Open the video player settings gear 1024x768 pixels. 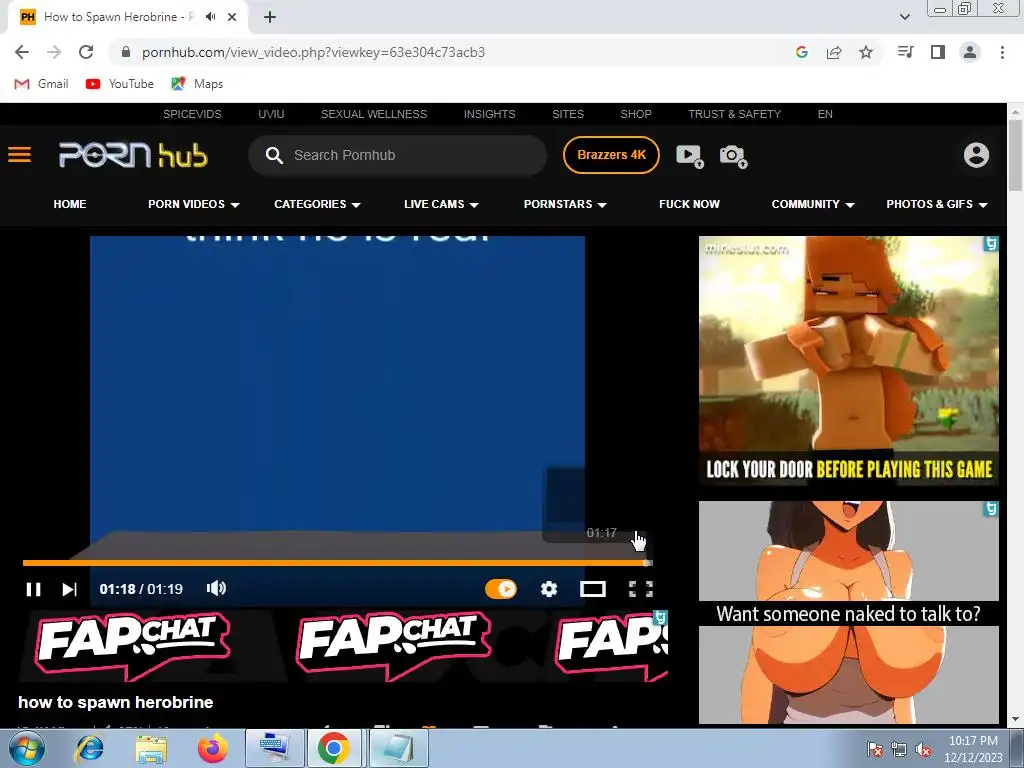click(549, 589)
